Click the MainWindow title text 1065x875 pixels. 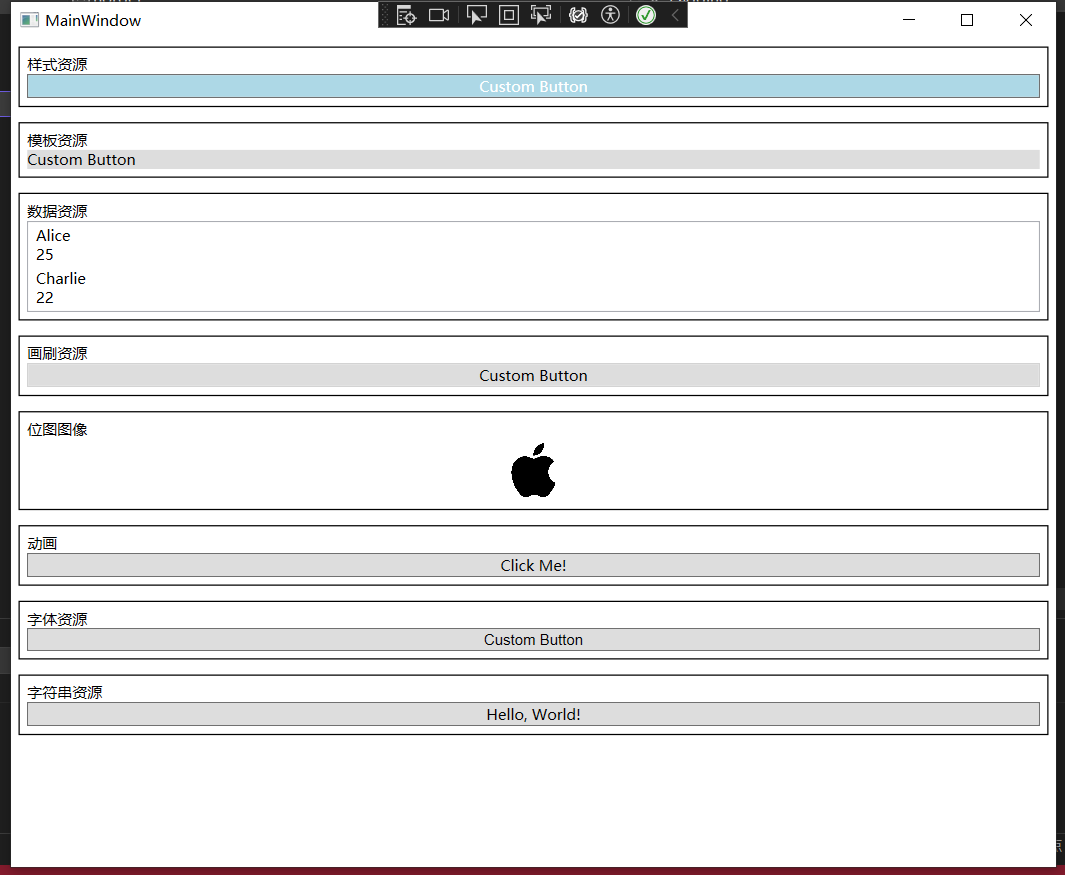pyautogui.click(x=93, y=20)
